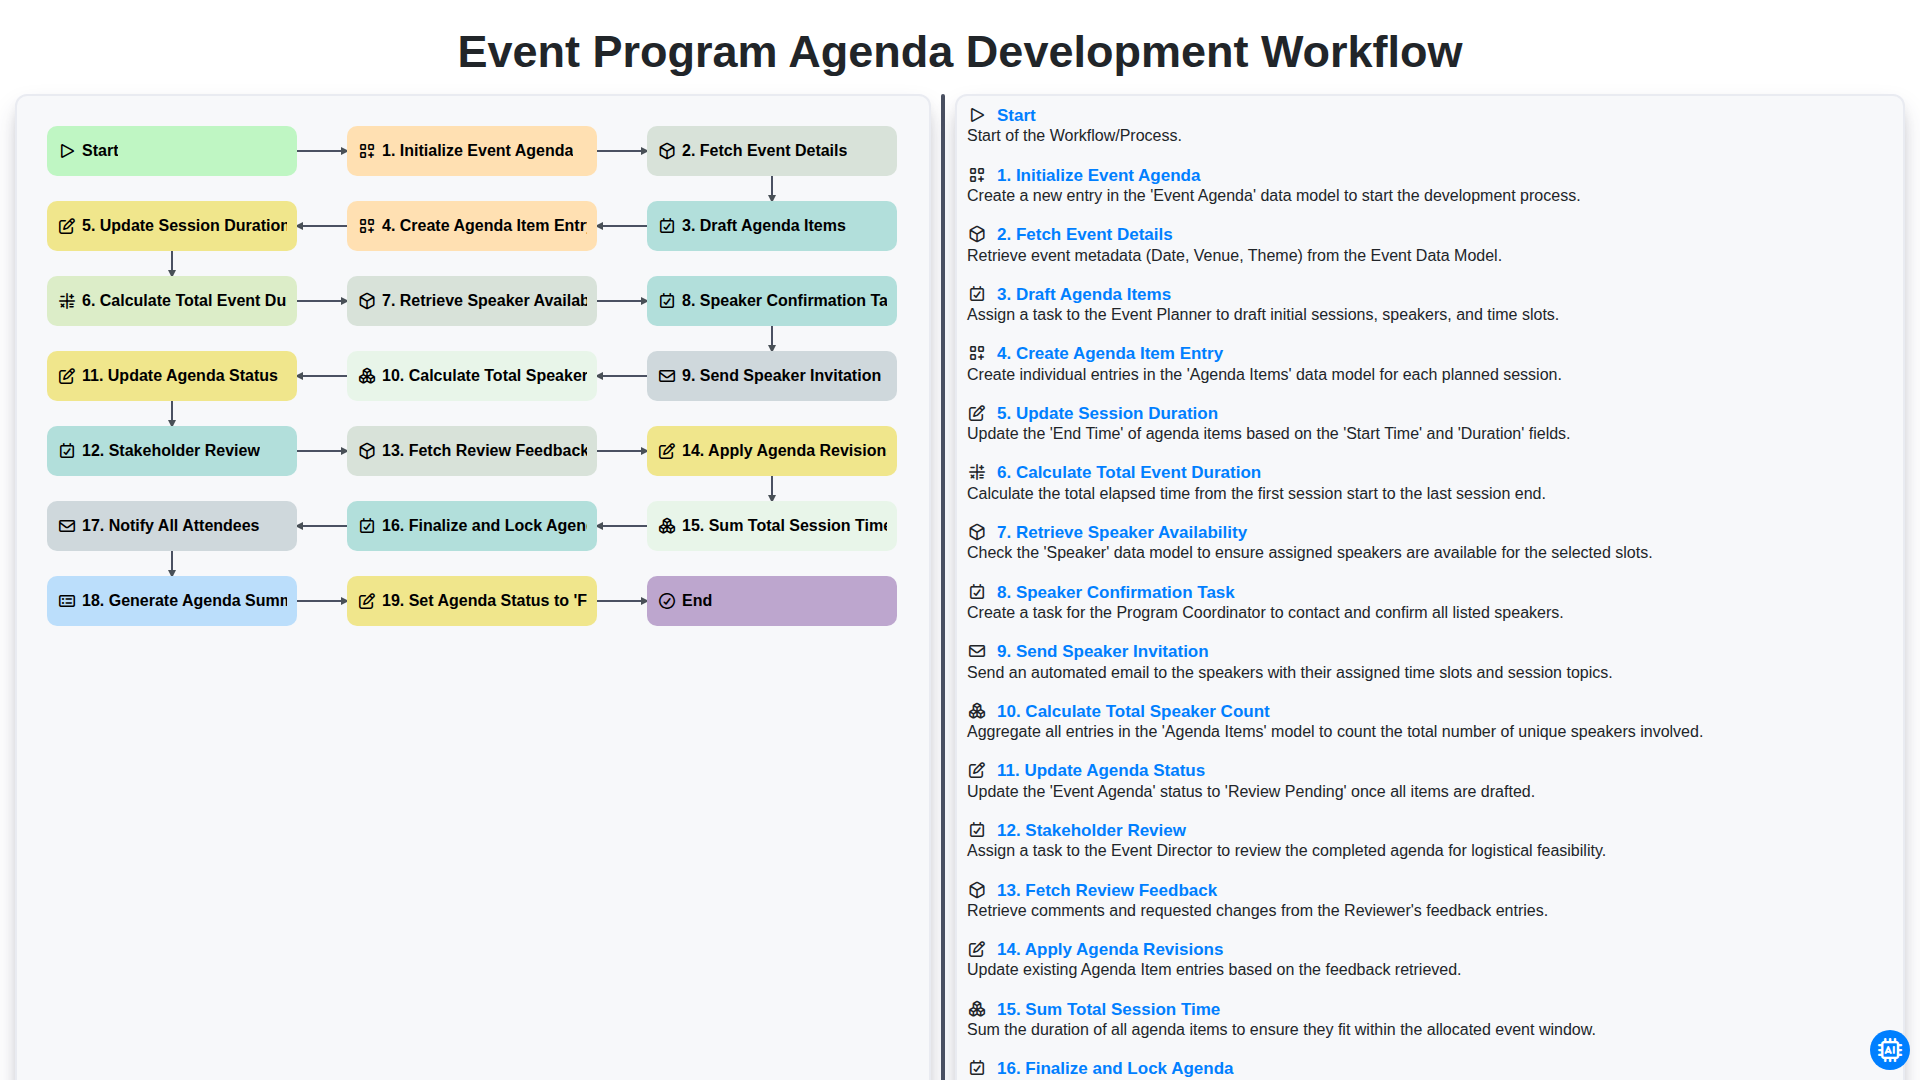Viewport: 1920px width, 1080px height.
Task: Click the envelope icon in Notify All Attendees node
Action: point(67,526)
